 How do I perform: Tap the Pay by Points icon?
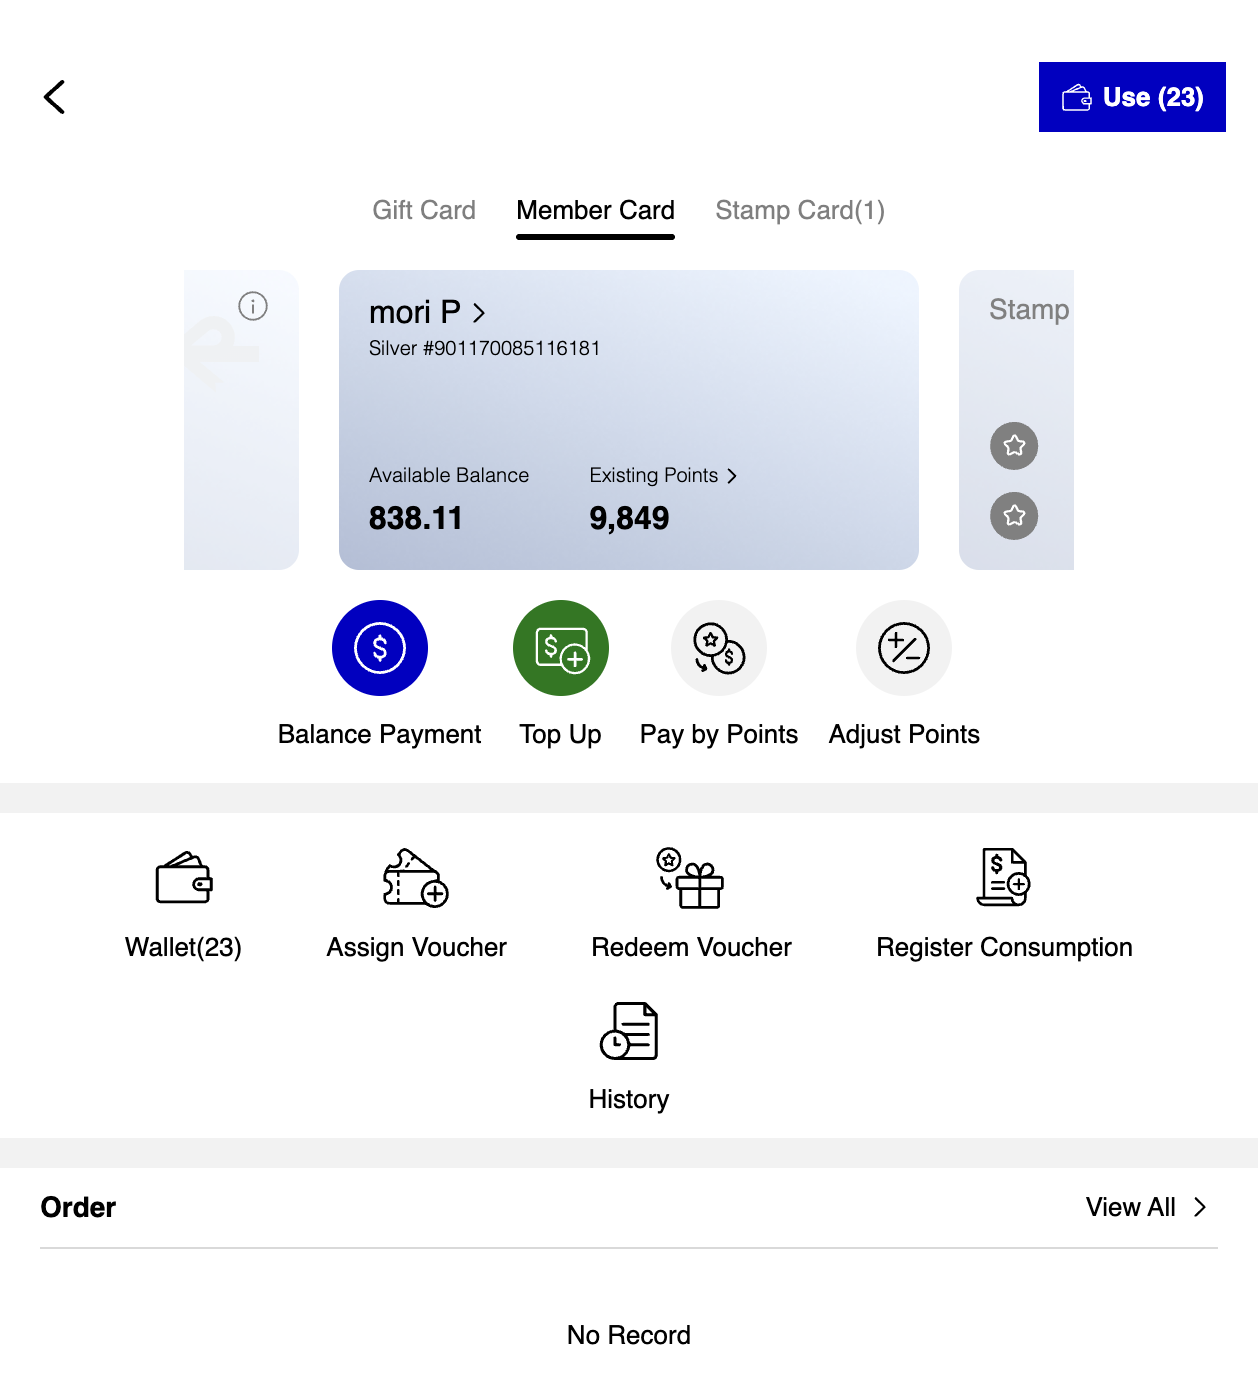pos(719,648)
